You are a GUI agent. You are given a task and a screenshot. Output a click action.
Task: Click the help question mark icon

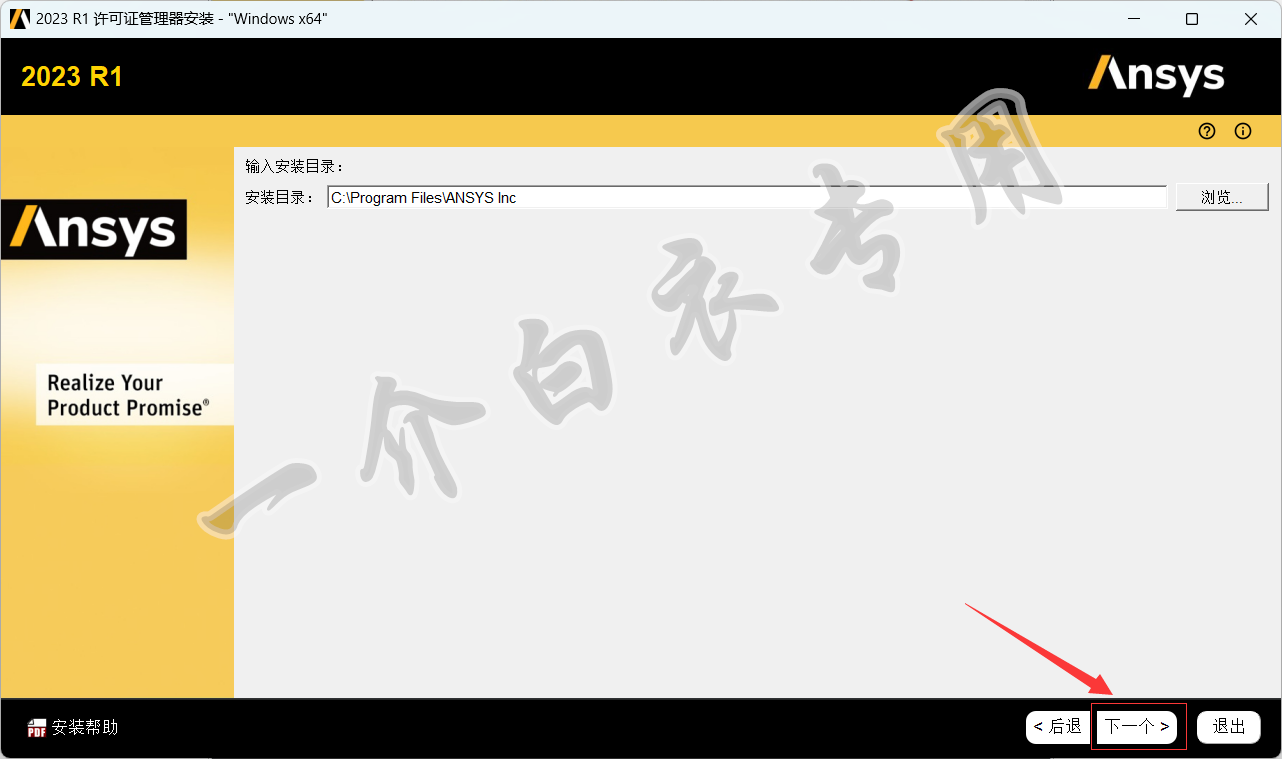[x=1207, y=131]
